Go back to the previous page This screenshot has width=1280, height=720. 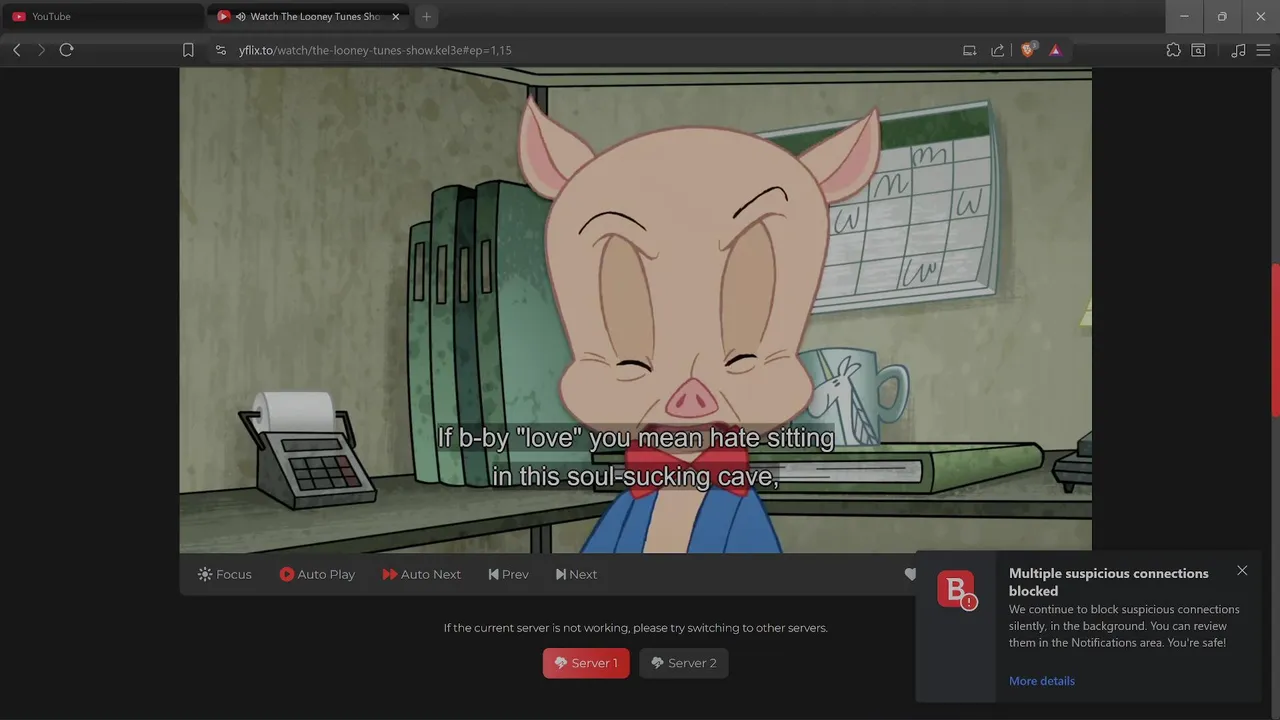tap(17, 50)
